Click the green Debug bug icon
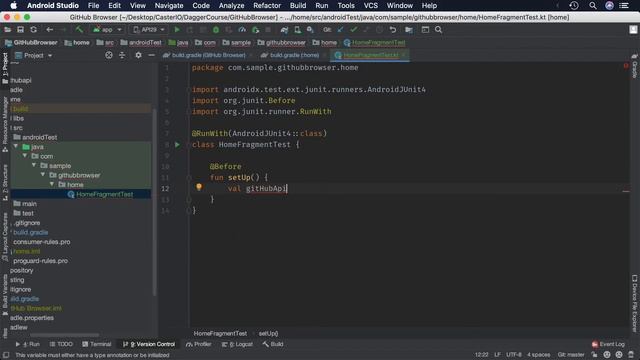Viewport: 640px width, 360px height. click(x=216, y=30)
